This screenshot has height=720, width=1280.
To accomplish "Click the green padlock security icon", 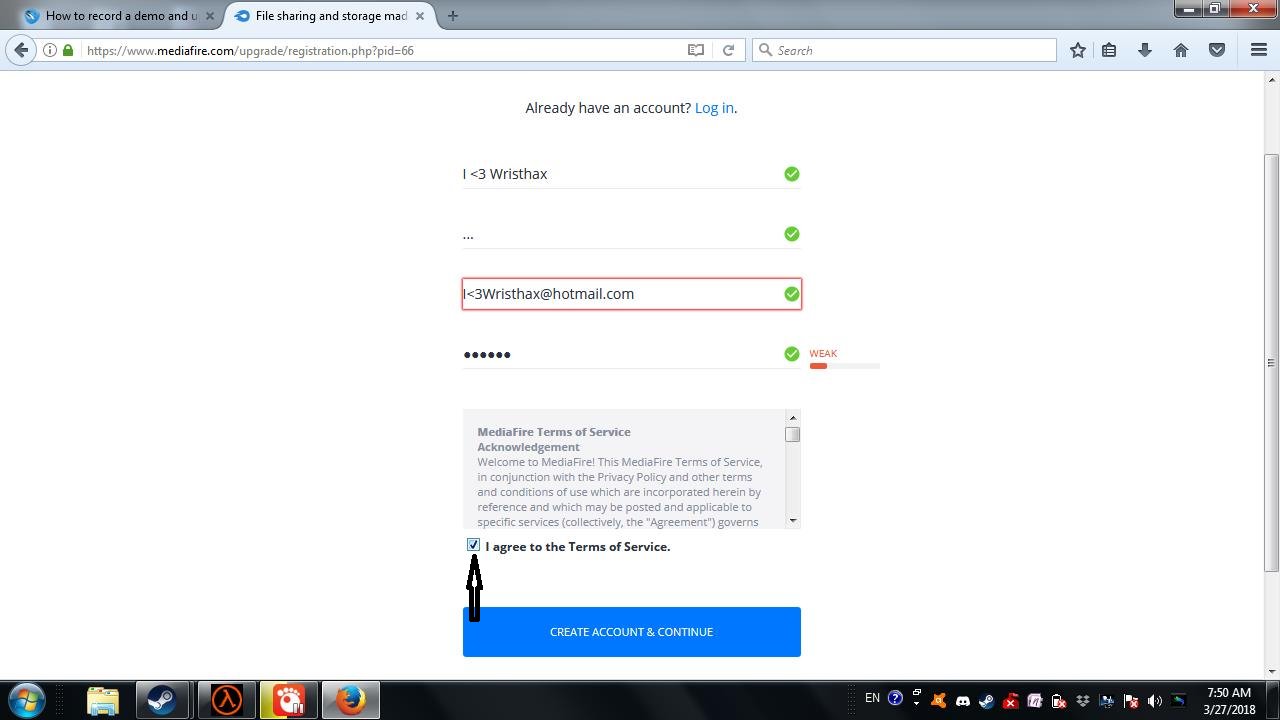I will click(x=68, y=50).
